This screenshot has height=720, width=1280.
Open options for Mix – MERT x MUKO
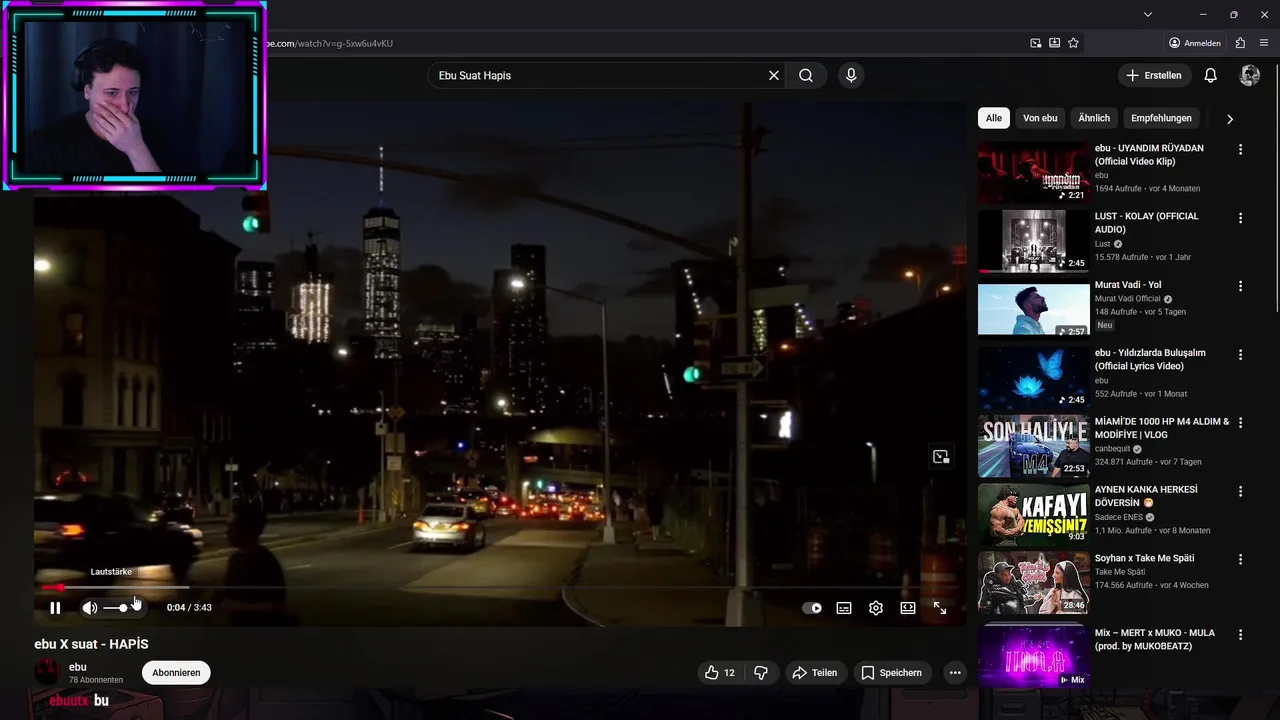tap(1240, 635)
